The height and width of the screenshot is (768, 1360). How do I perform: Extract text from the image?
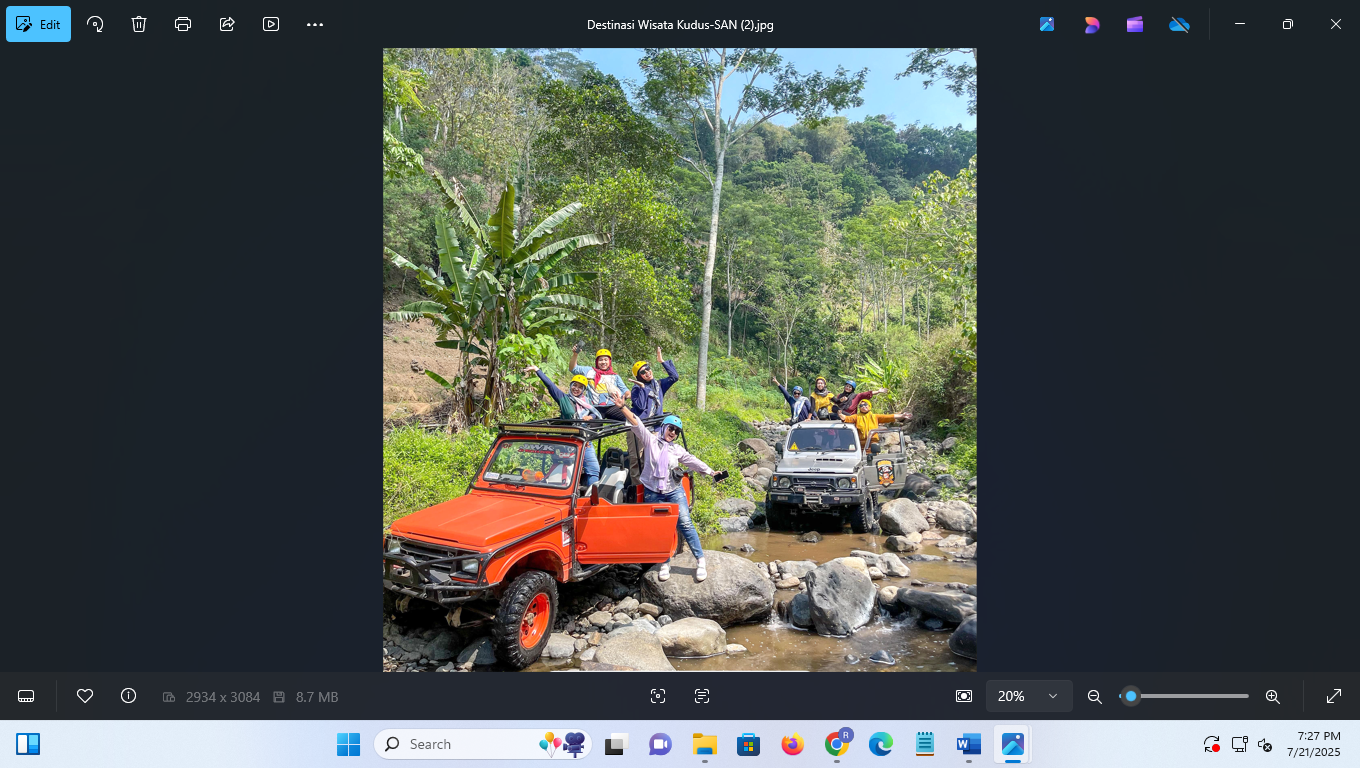click(704, 696)
